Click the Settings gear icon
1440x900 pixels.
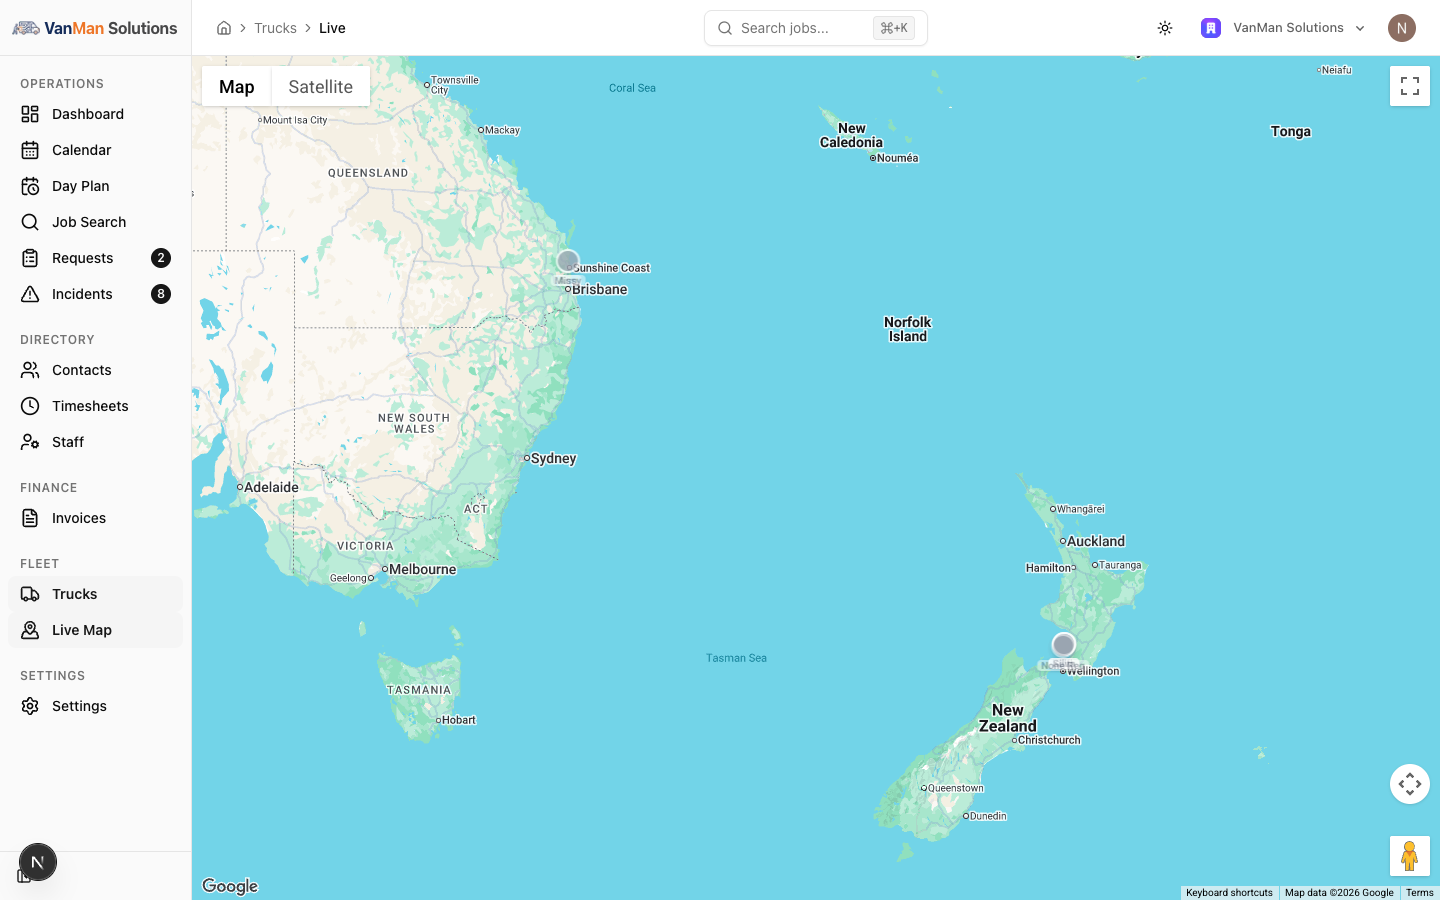pyautogui.click(x=30, y=706)
